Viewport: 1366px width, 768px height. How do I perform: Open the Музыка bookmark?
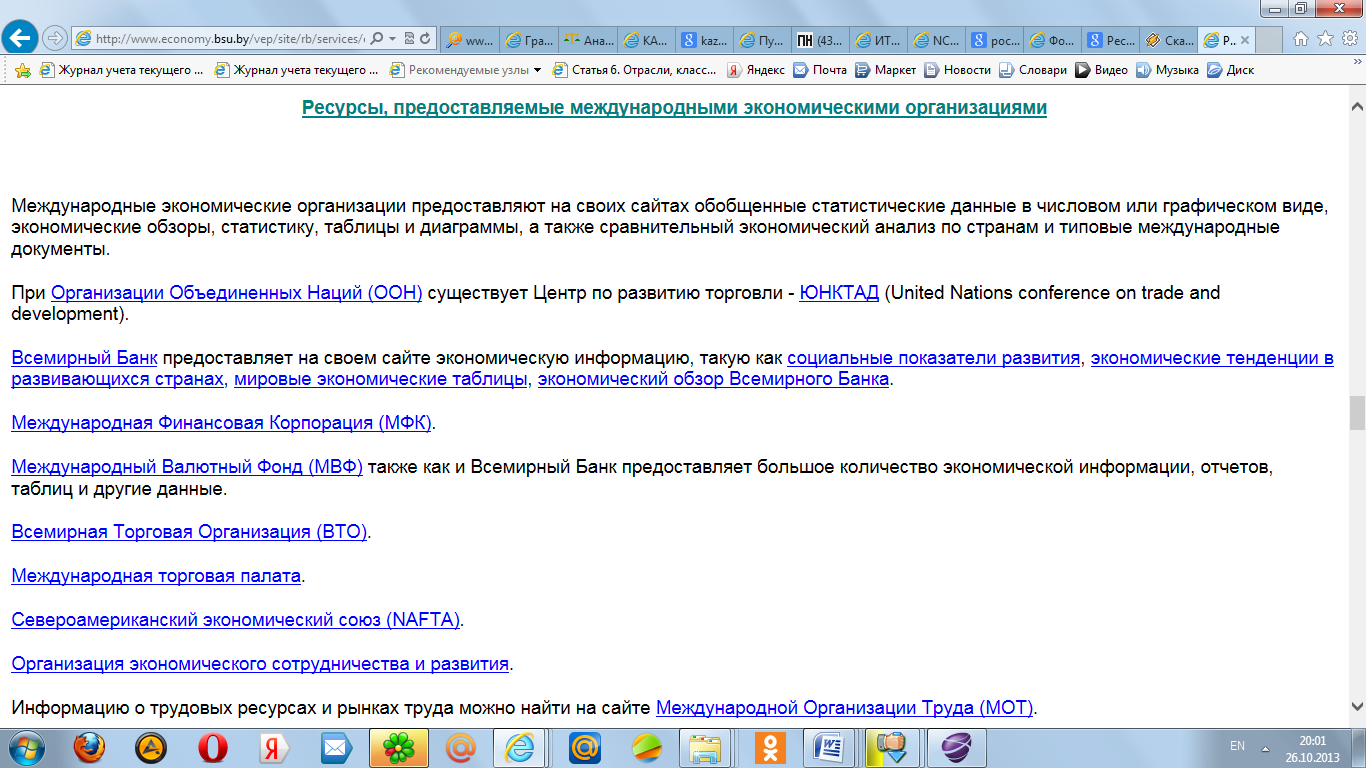tap(1166, 70)
